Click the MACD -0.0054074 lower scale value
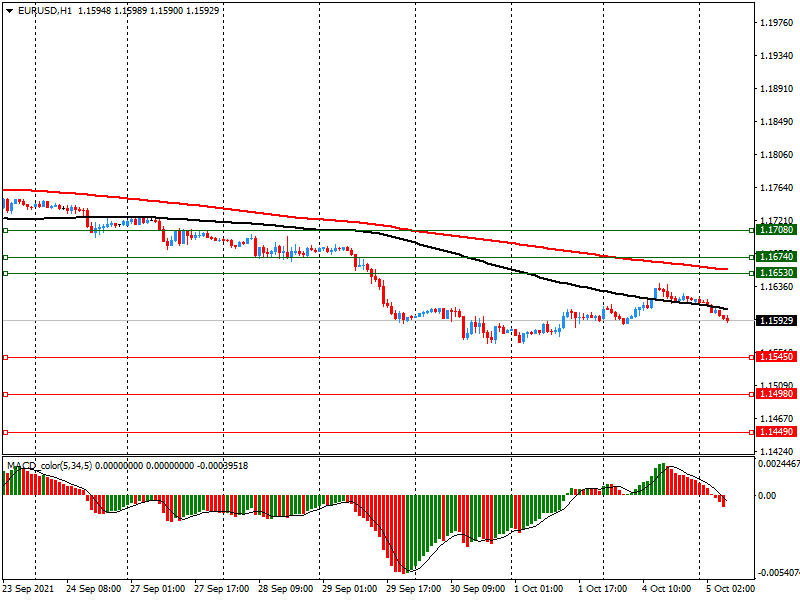 pos(779,572)
